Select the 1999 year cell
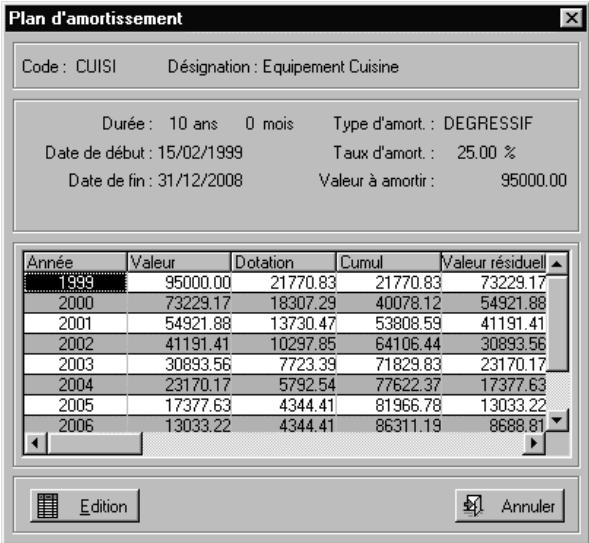Image resolution: width=589 pixels, height=543 pixels. pyautogui.click(x=75, y=282)
